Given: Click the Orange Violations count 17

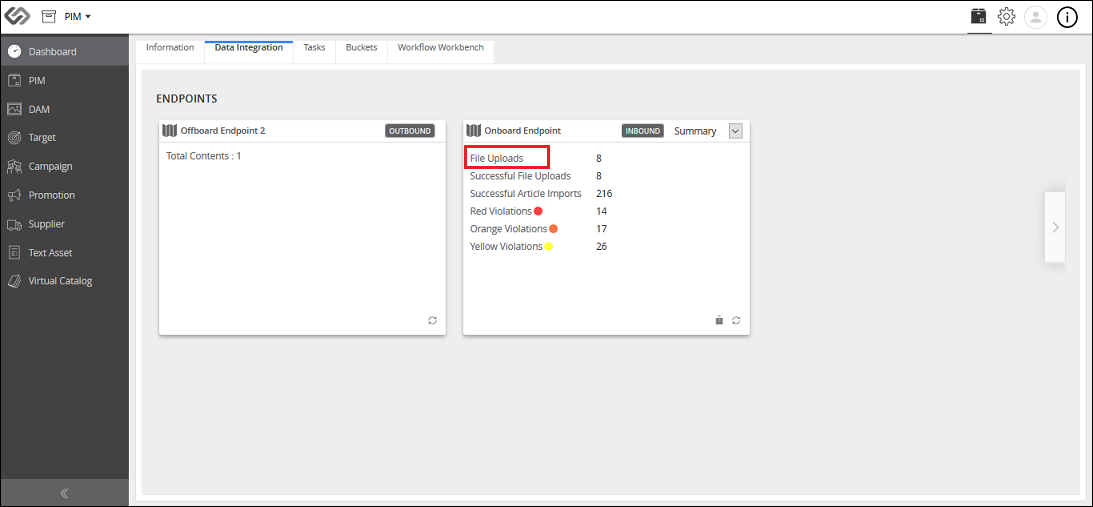Looking at the screenshot, I should point(602,229).
